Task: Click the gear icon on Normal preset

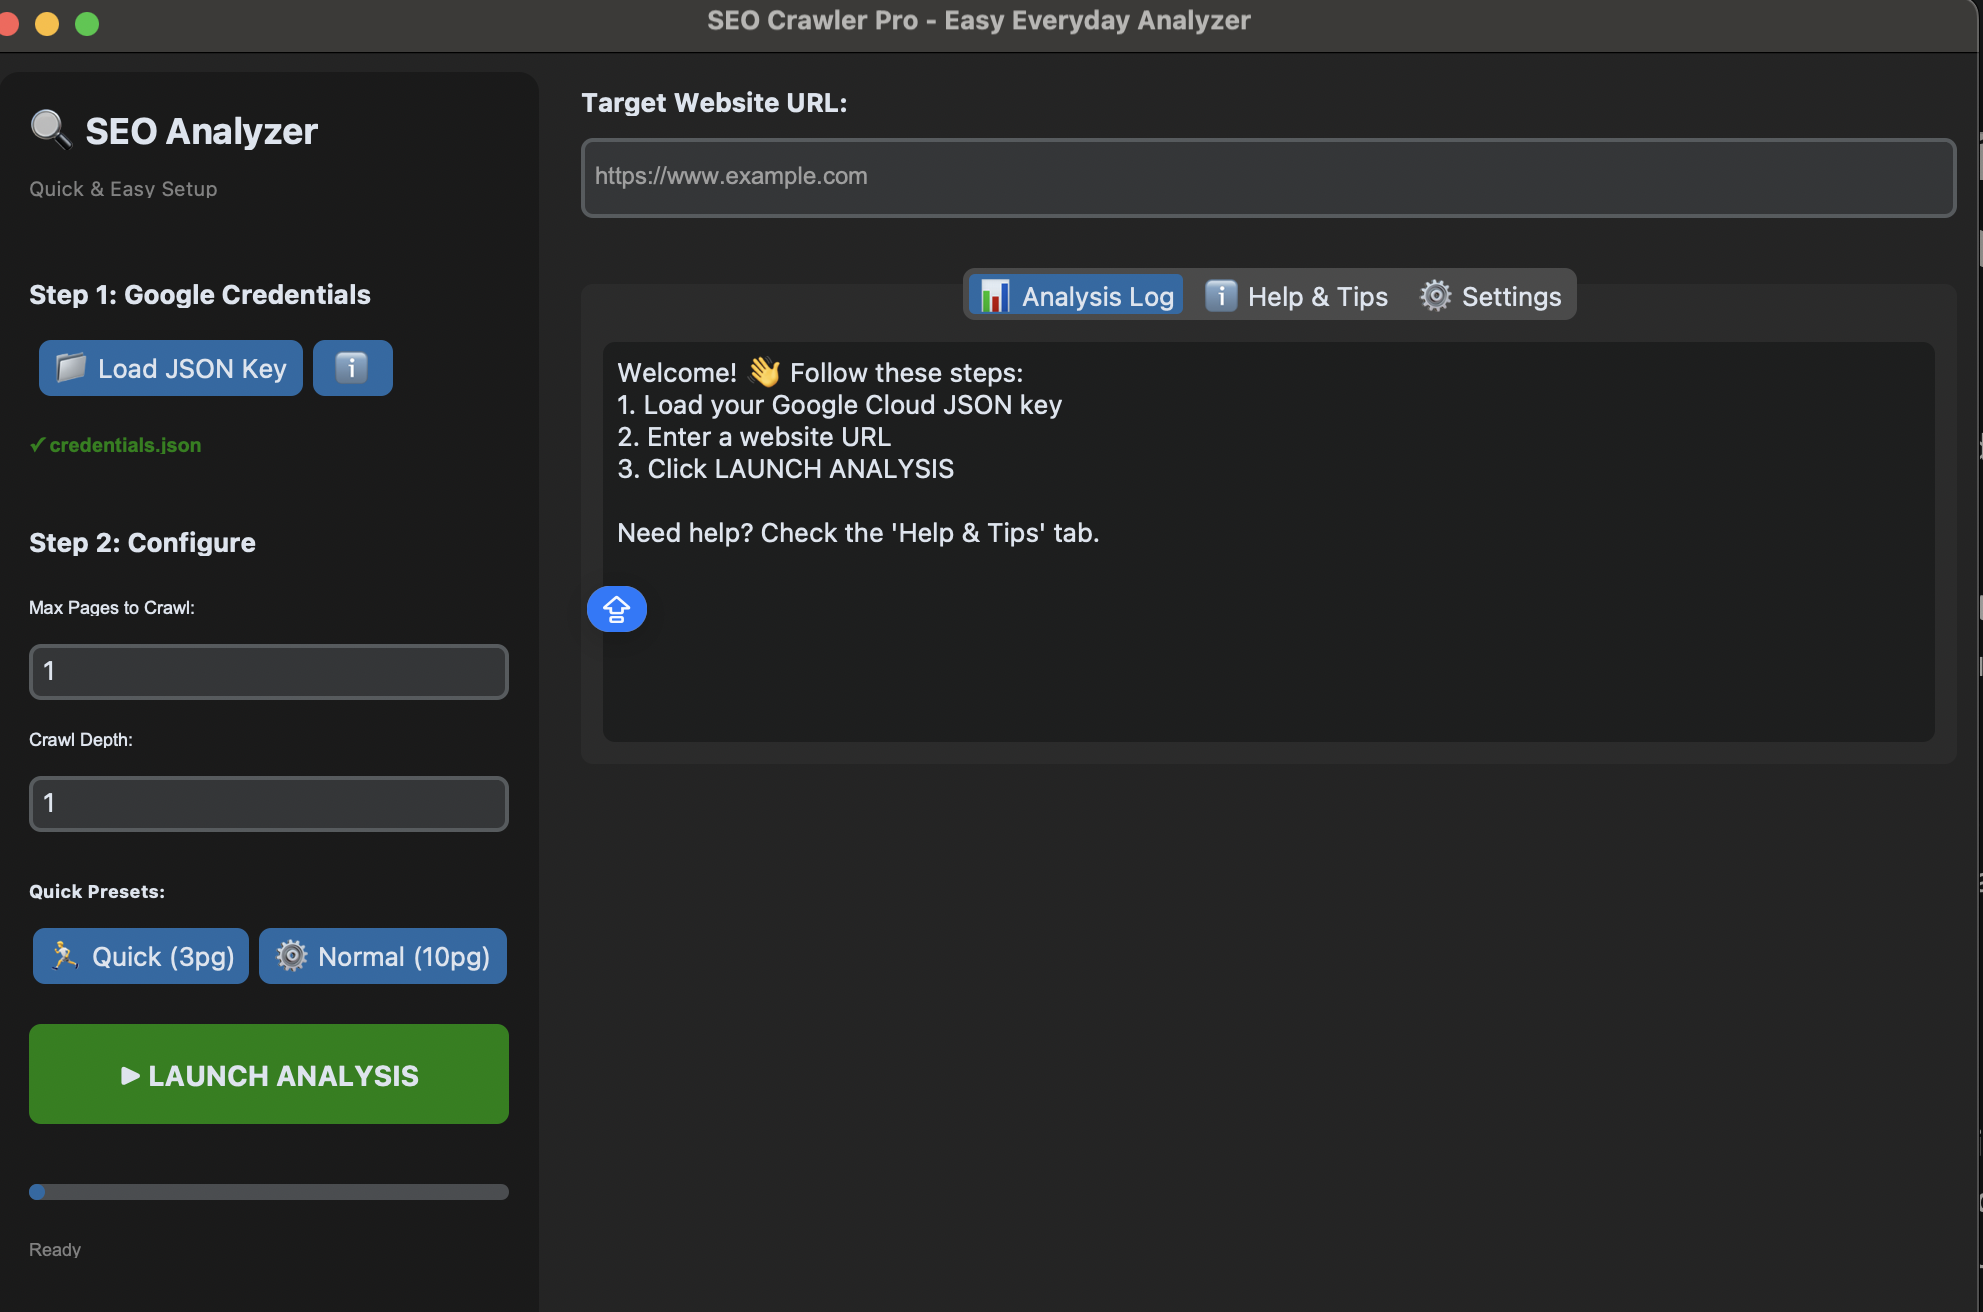Action: click(x=291, y=956)
